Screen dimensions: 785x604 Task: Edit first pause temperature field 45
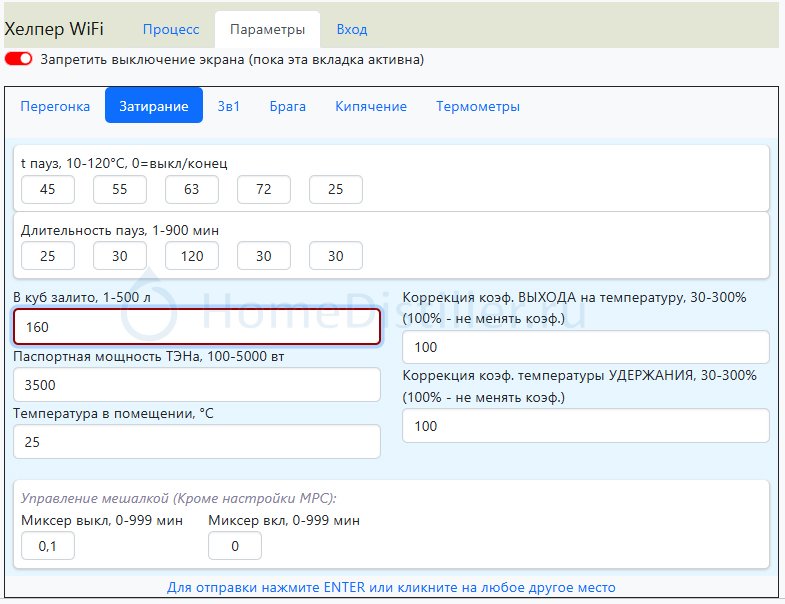tap(48, 189)
